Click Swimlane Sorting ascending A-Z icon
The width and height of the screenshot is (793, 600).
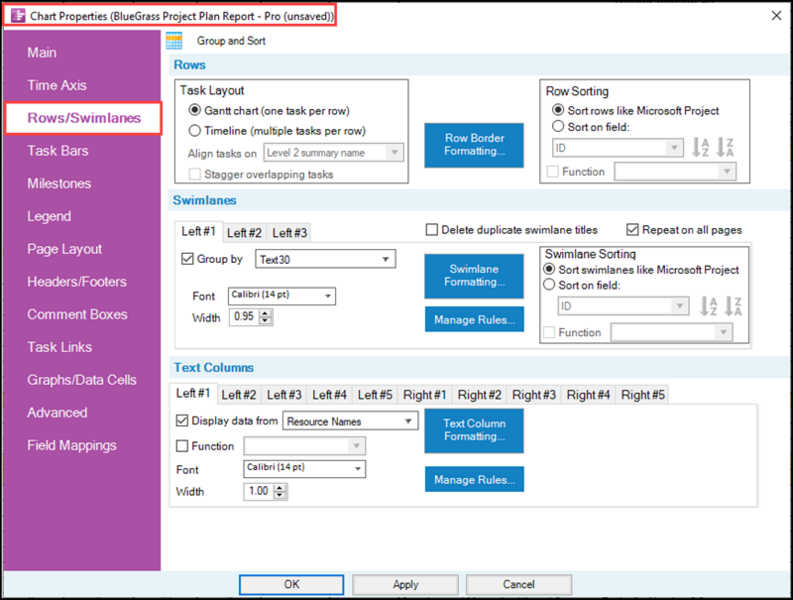[709, 306]
